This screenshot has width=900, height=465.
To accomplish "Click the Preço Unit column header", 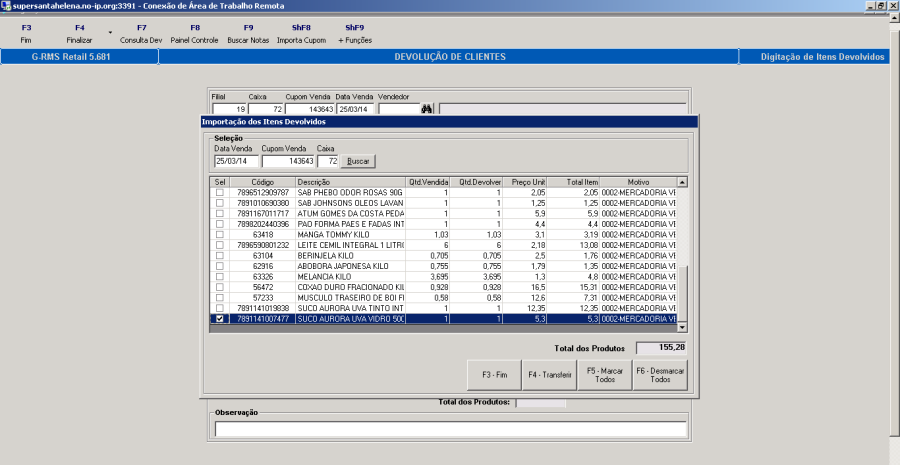I will pyautogui.click(x=527, y=182).
